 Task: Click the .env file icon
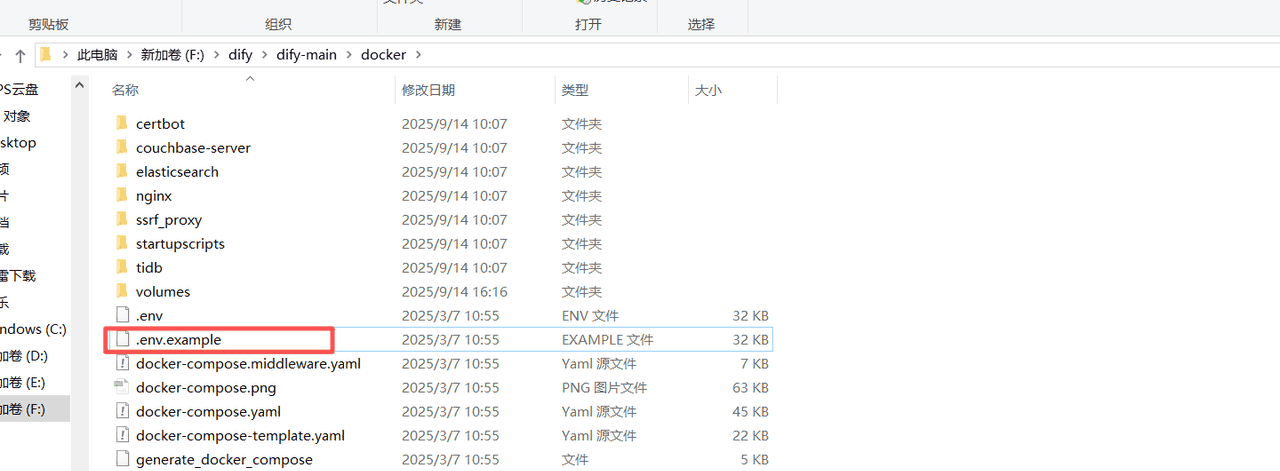tap(122, 316)
